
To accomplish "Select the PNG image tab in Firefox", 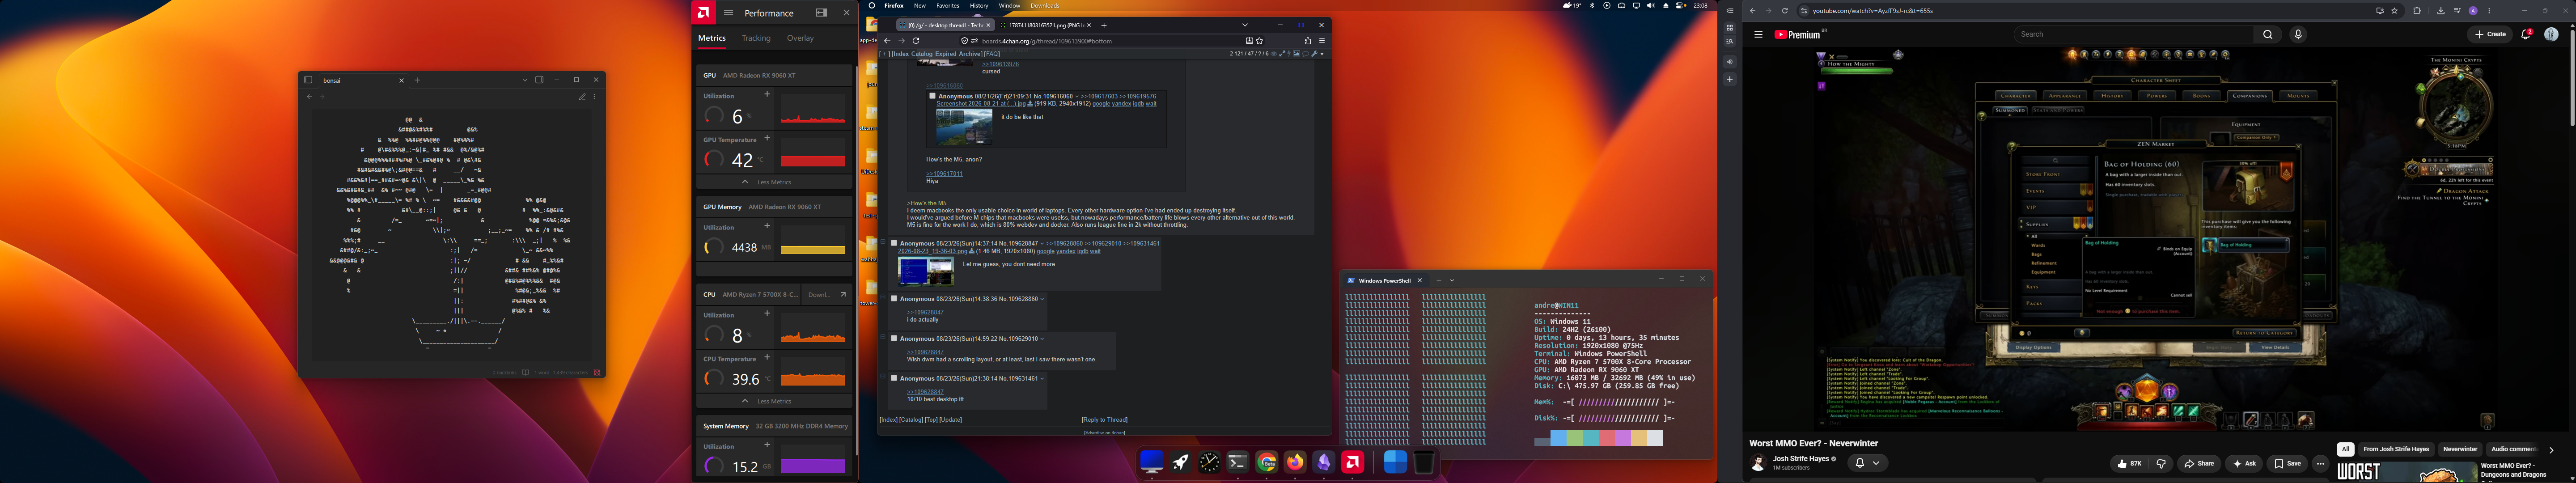I will [x=1045, y=25].
